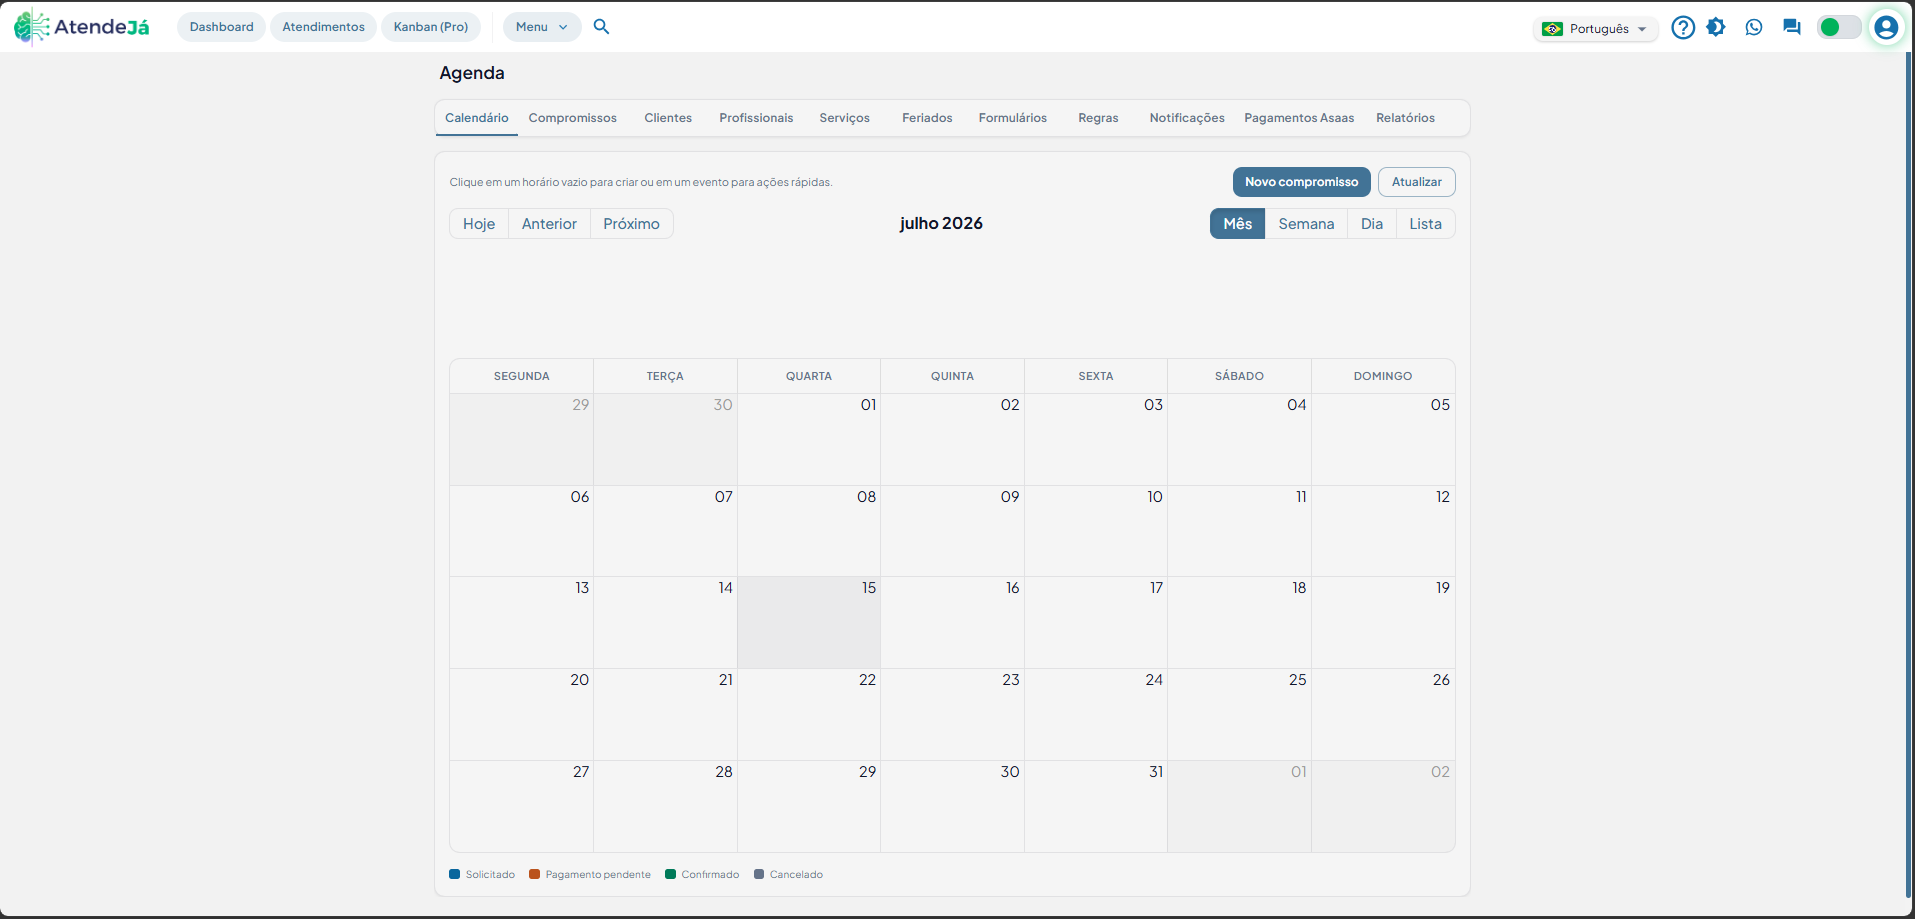Click the AtendeJá logo
Viewport: 1915px width, 919px height.
82,27
